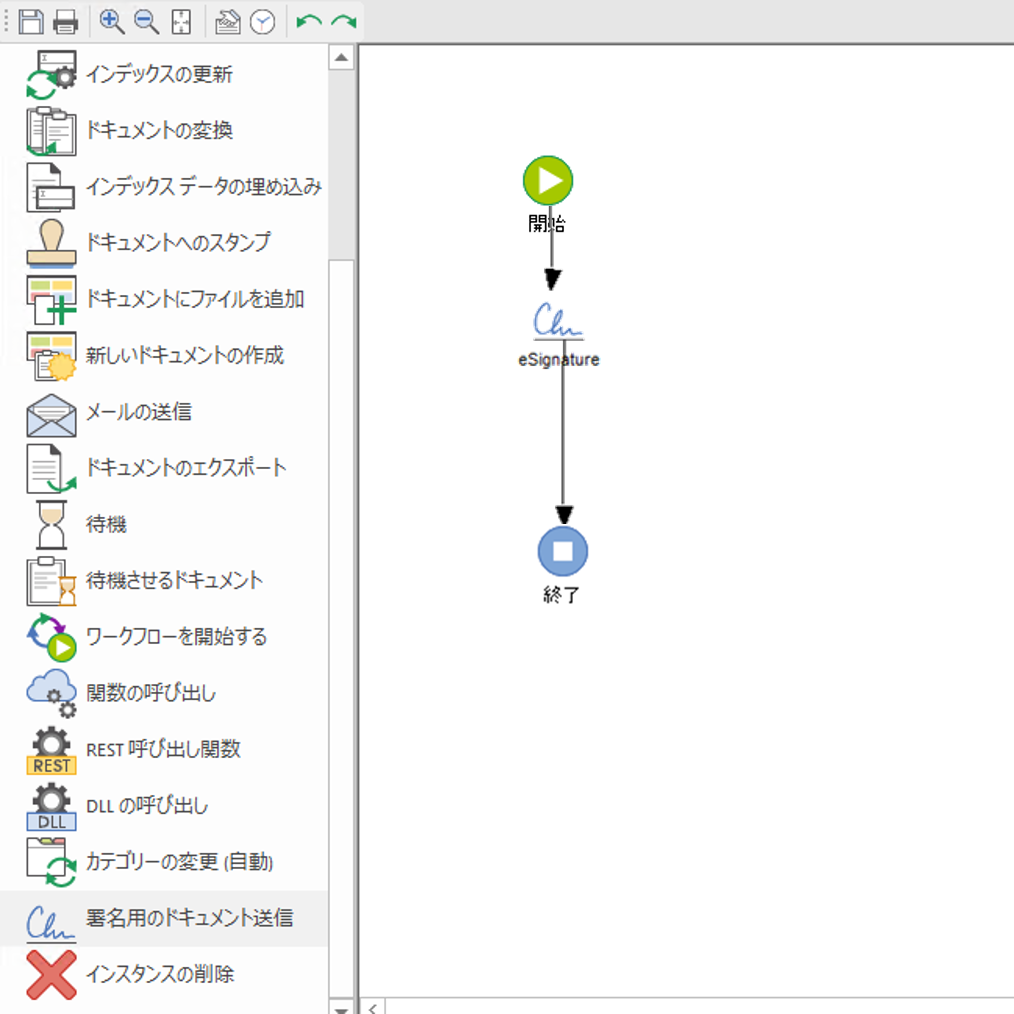Select the 待機させるドキュメント icon

[x=51, y=581]
